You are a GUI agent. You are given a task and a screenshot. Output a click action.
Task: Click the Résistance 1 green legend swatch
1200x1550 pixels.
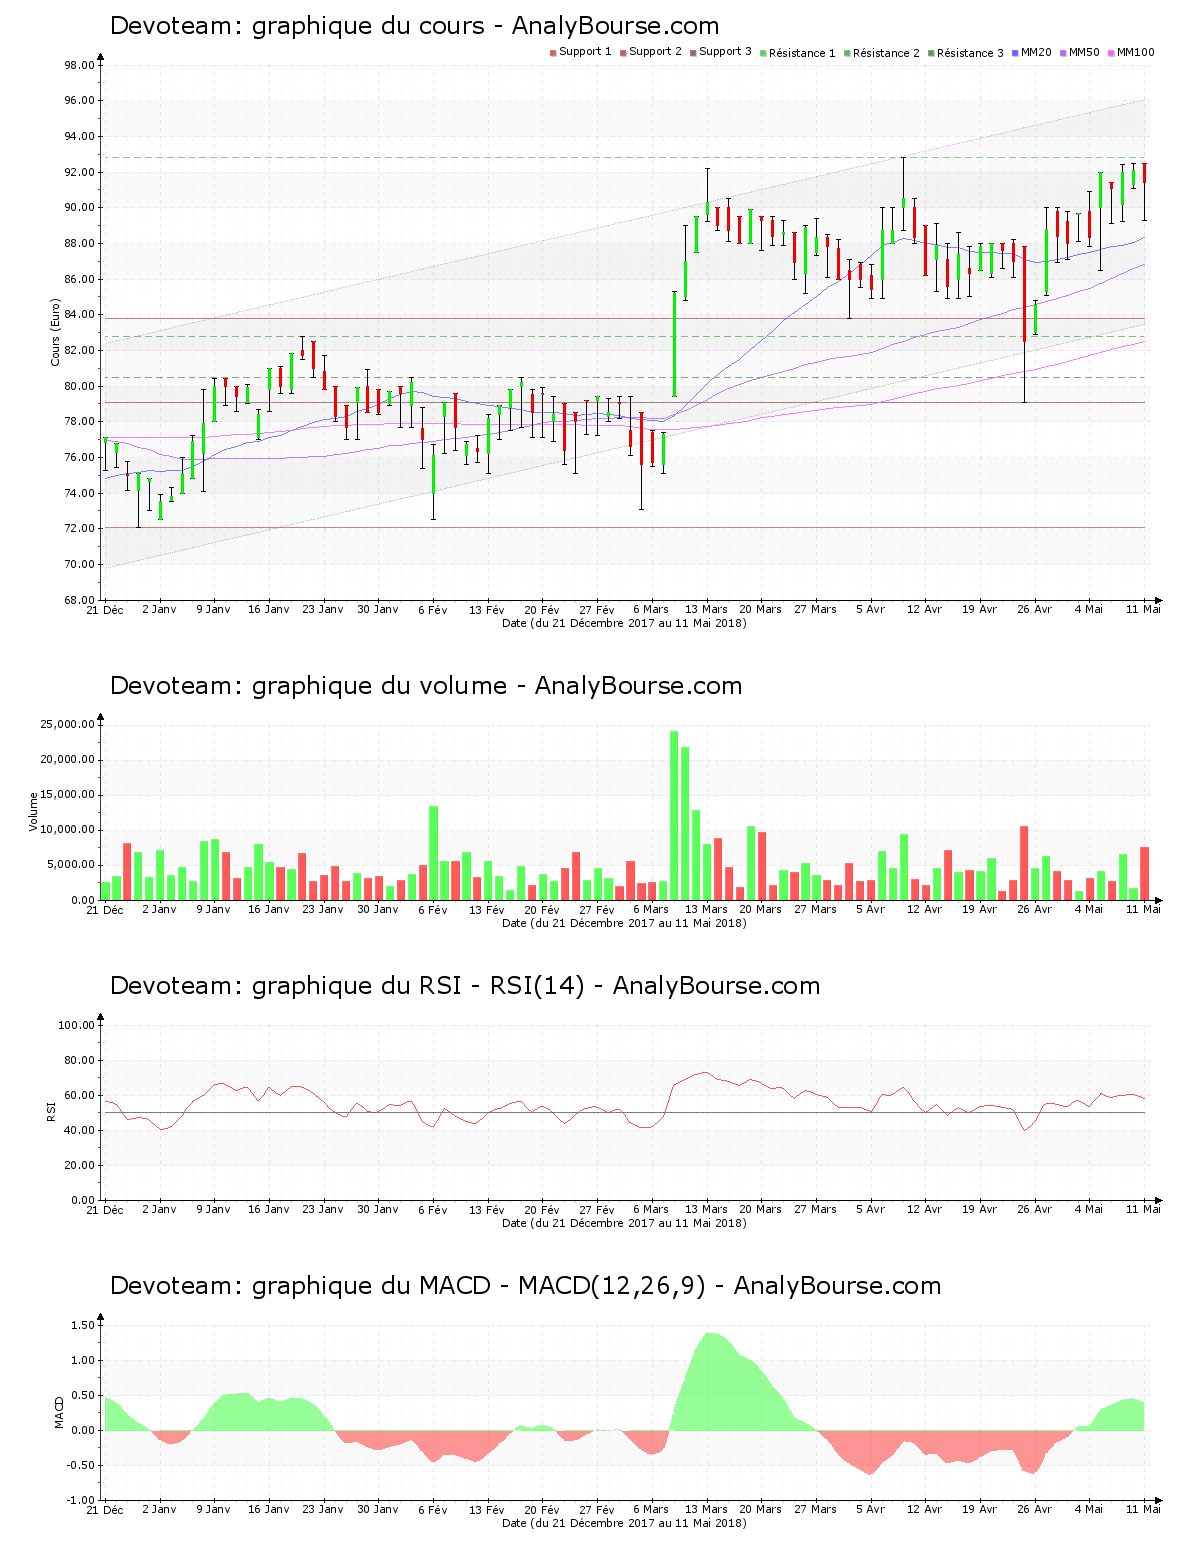point(763,53)
